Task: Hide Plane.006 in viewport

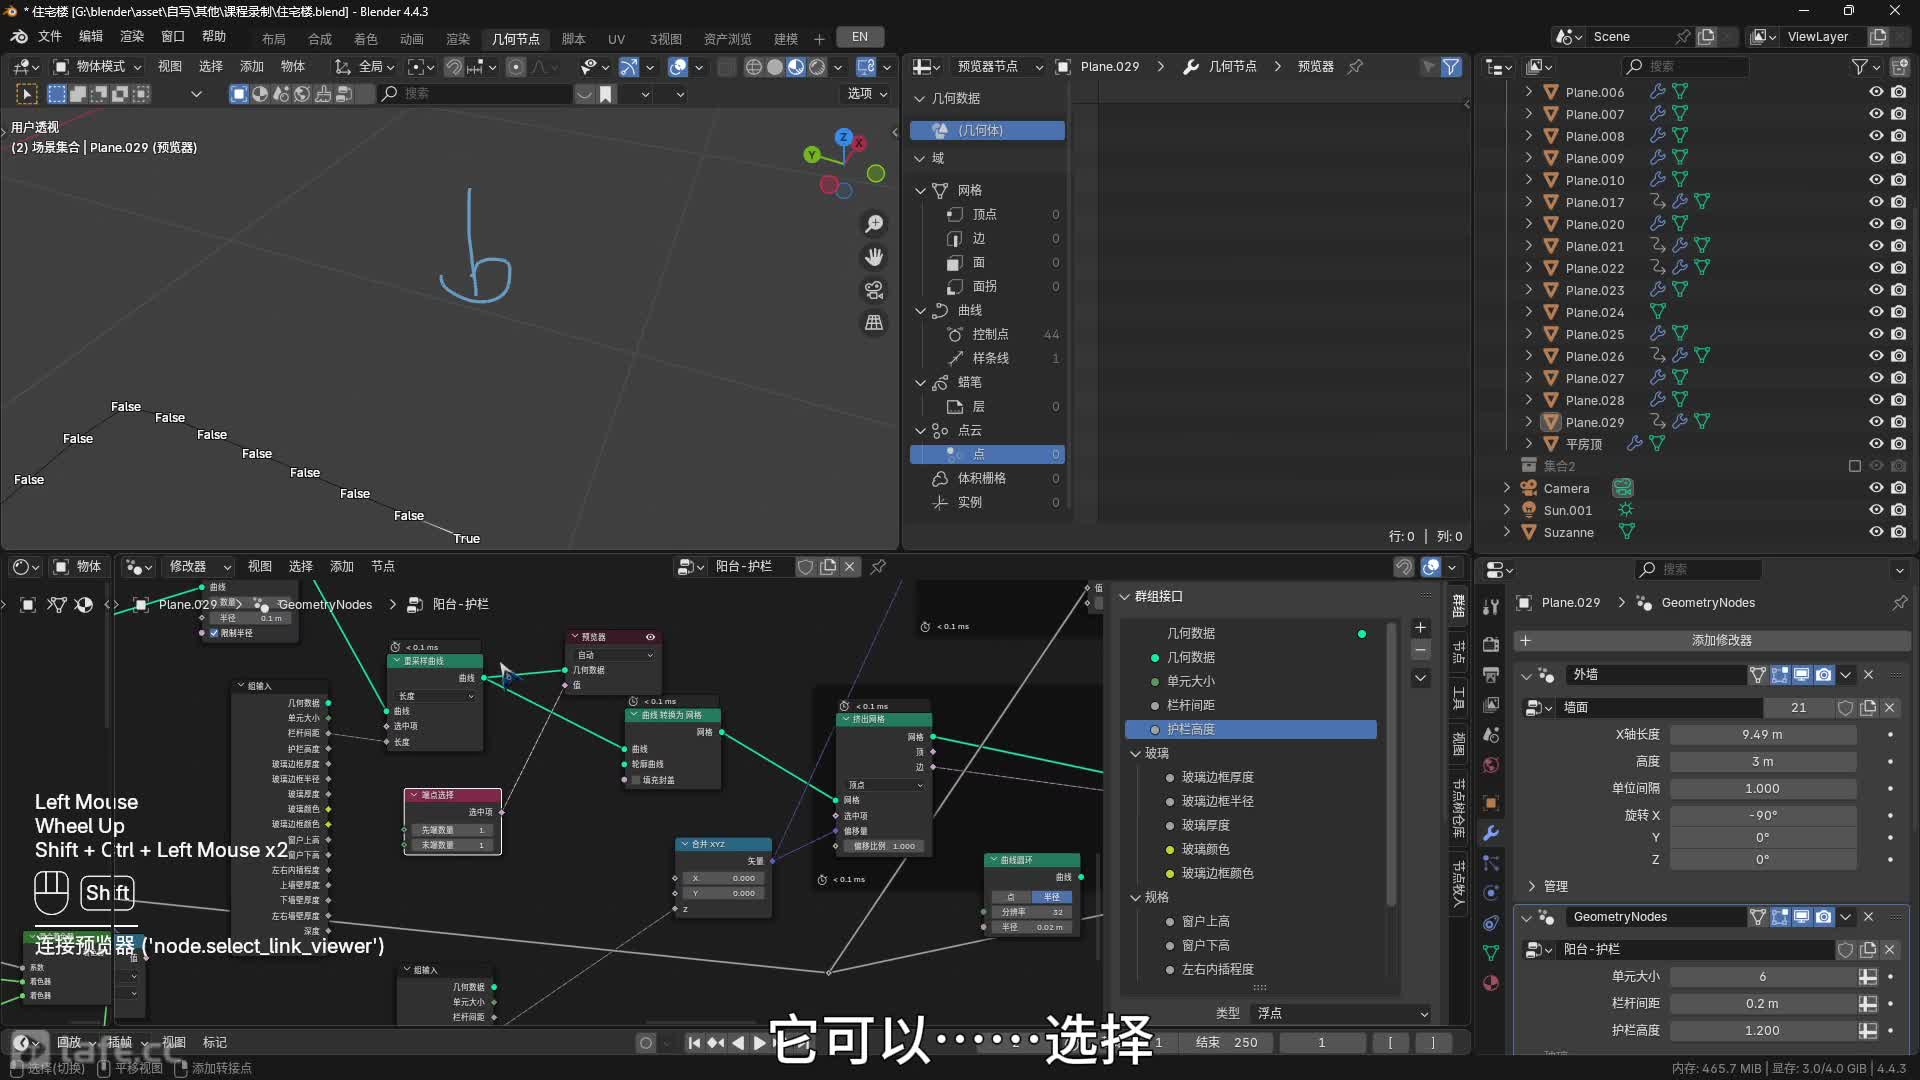Action: tap(1876, 92)
